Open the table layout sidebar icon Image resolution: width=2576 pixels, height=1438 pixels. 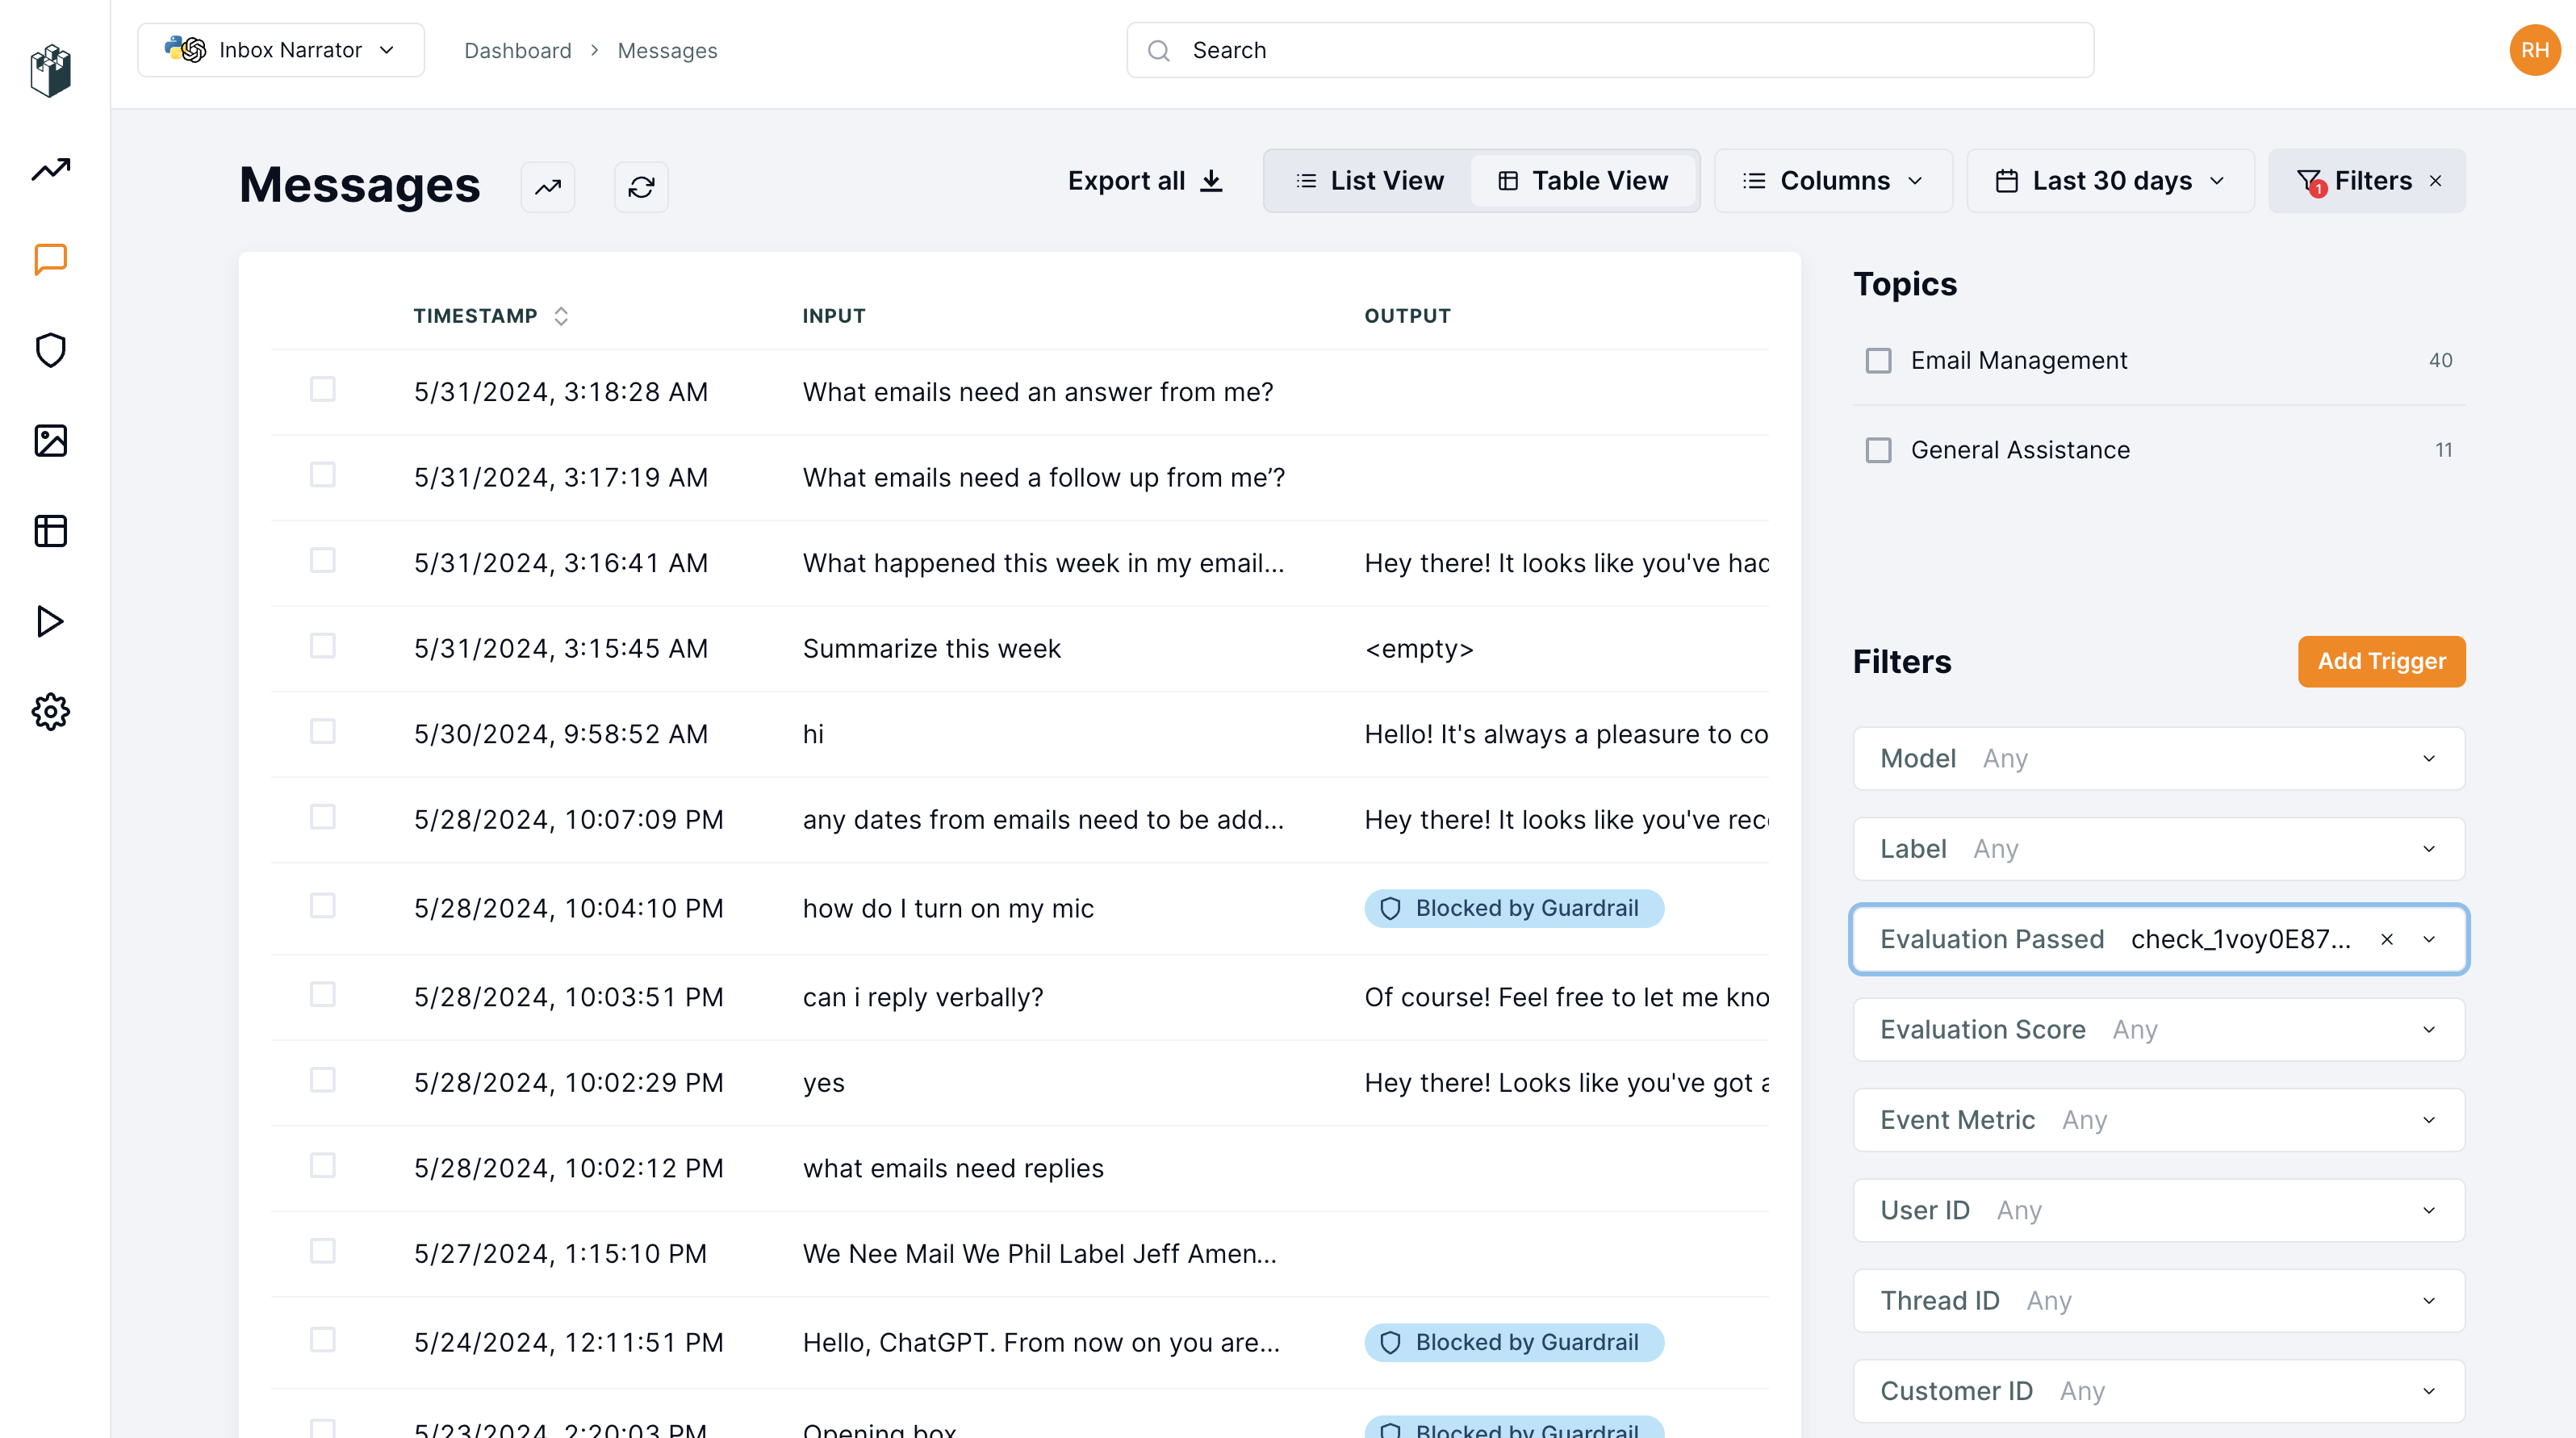[51, 531]
